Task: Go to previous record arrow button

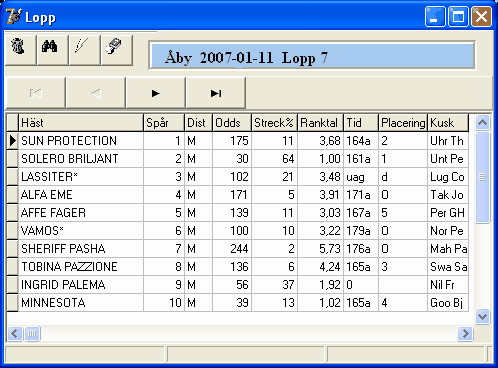Action: (96, 93)
